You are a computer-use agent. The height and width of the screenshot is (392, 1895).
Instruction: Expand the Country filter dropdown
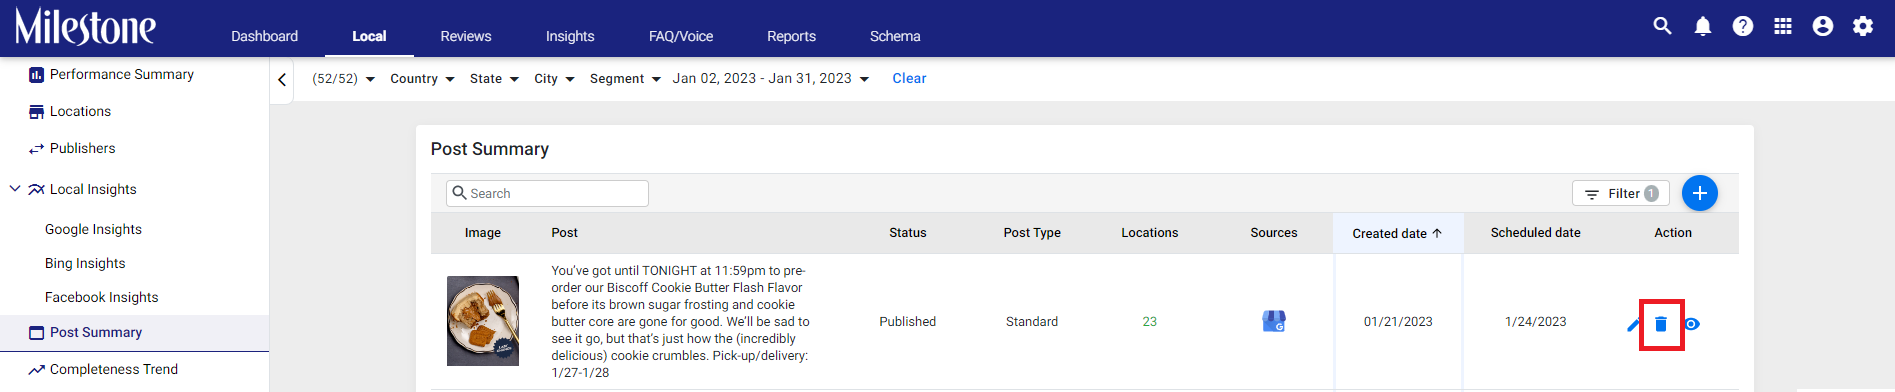coord(422,79)
